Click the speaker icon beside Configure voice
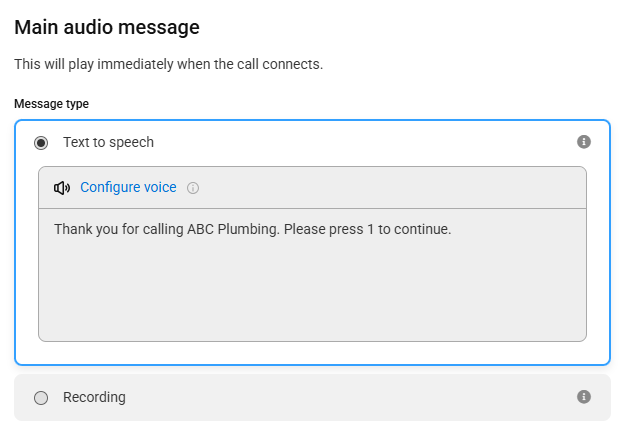 [x=62, y=188]
